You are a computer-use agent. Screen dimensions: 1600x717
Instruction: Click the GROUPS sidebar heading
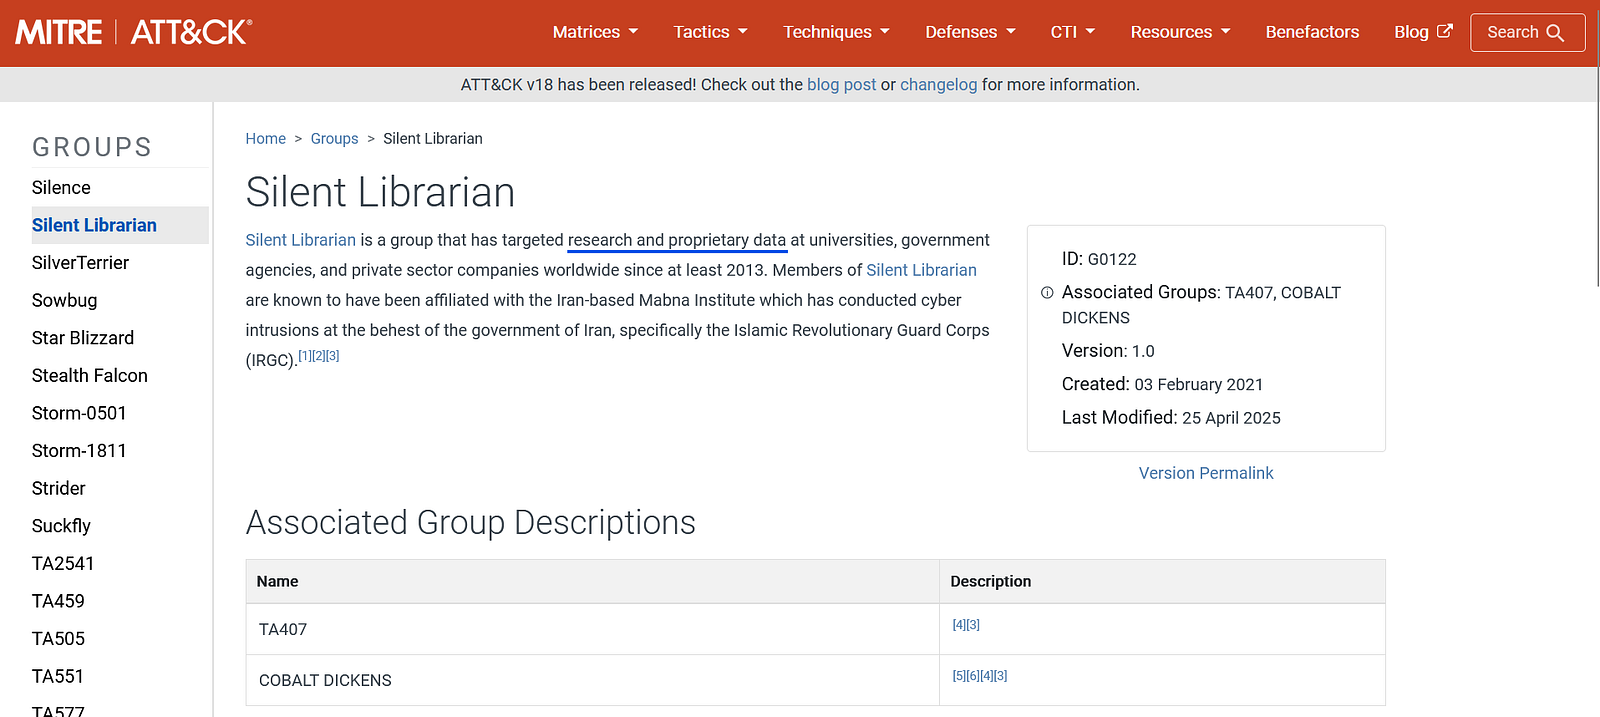92,147
